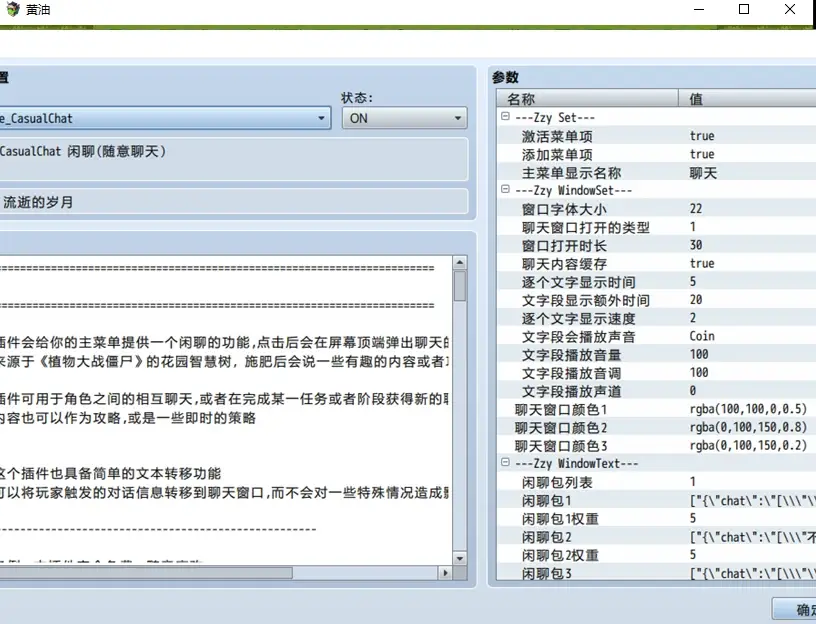Click the Coin sound value

[702, 336]
